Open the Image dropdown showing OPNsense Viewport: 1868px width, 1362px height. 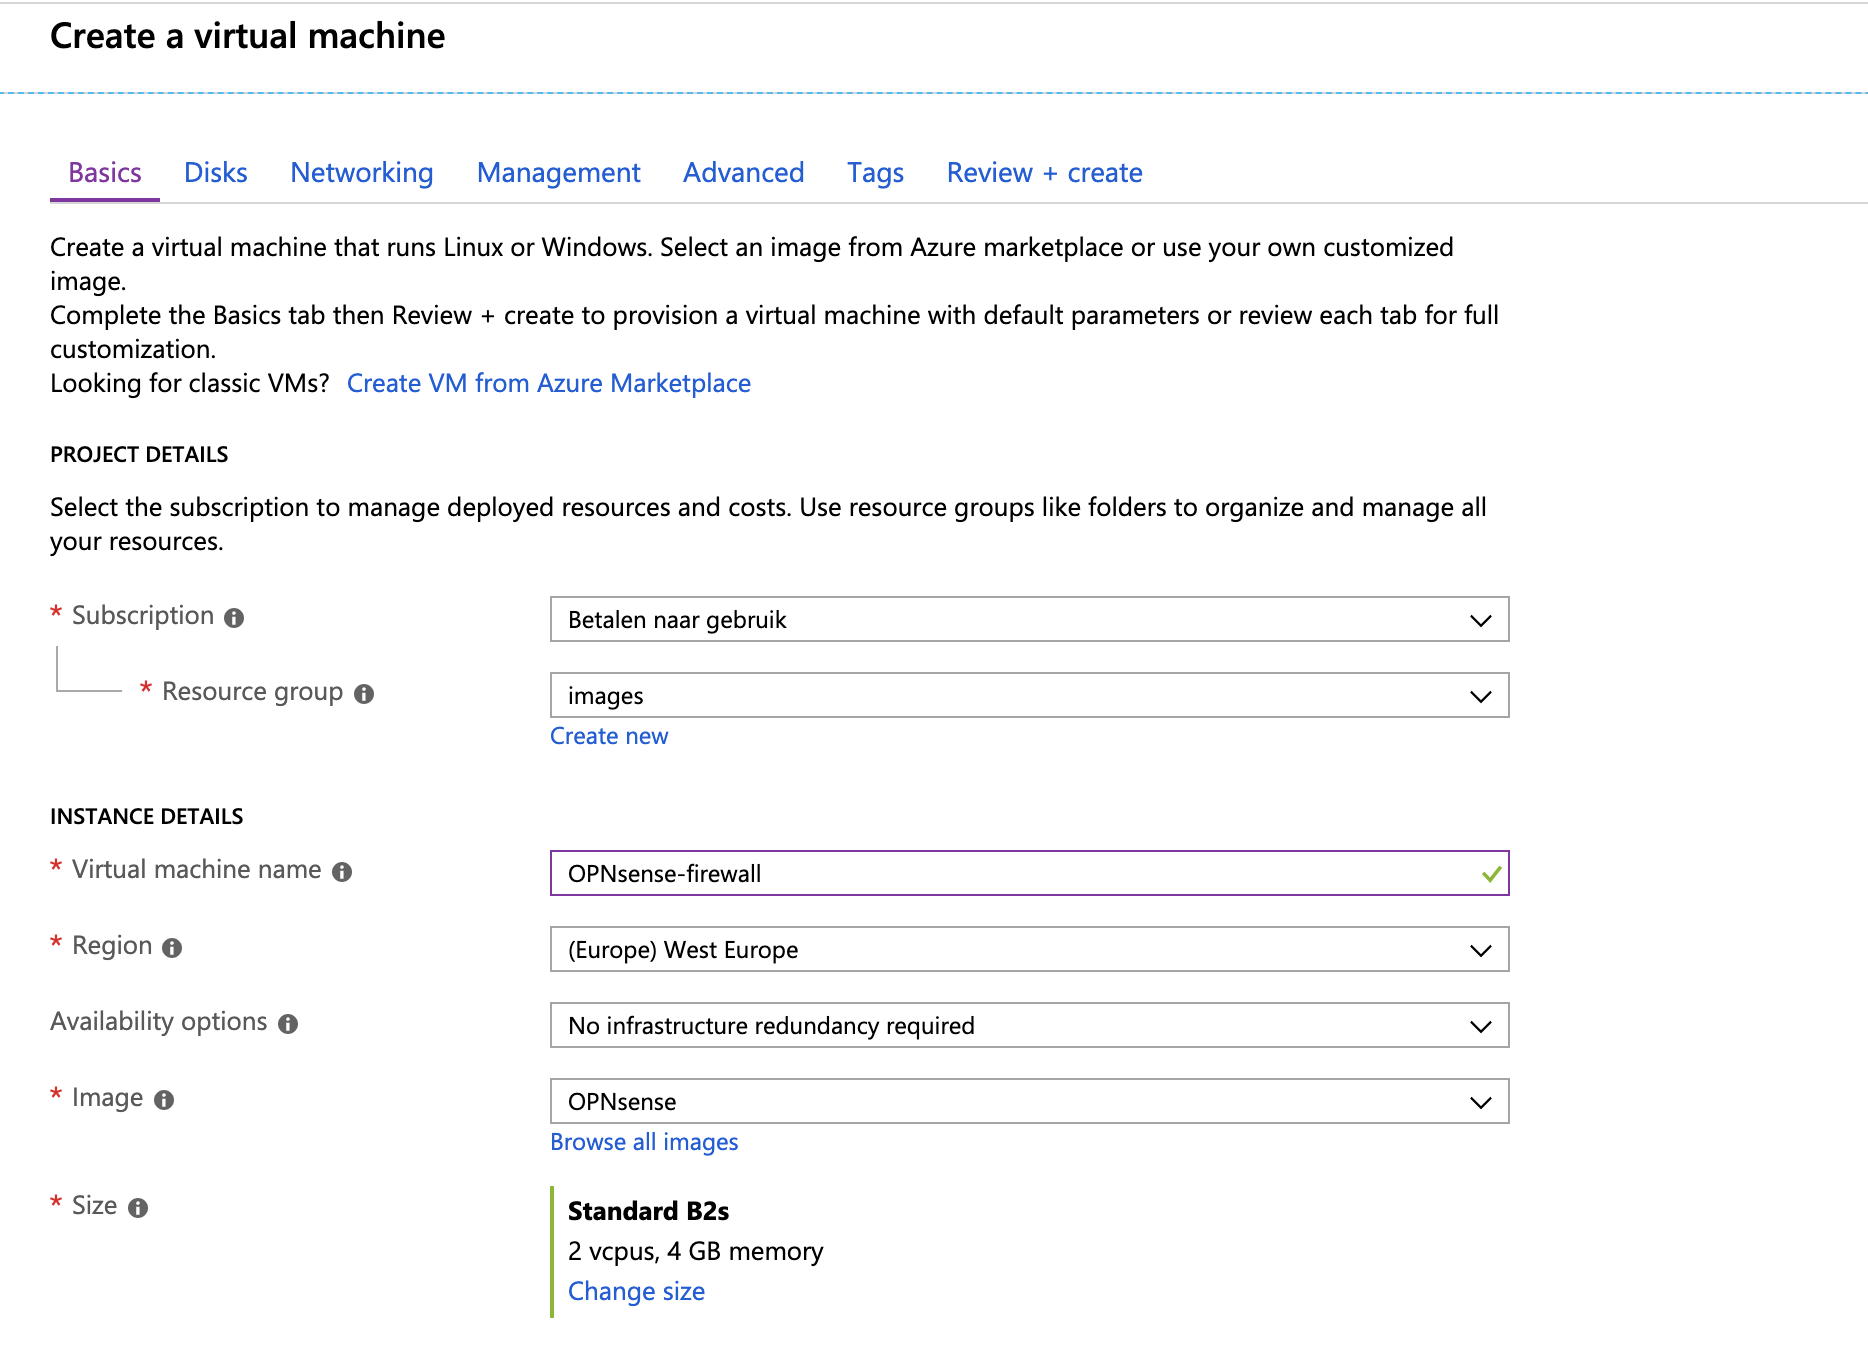pyautogui.click(x=1028, y=1102)
